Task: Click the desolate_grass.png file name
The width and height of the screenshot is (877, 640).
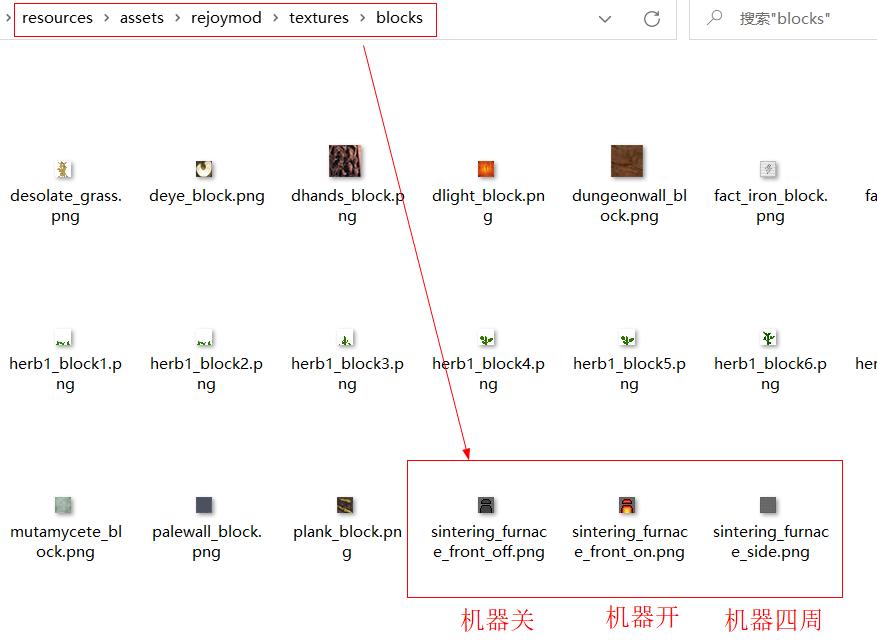Action: pos(65,206)
